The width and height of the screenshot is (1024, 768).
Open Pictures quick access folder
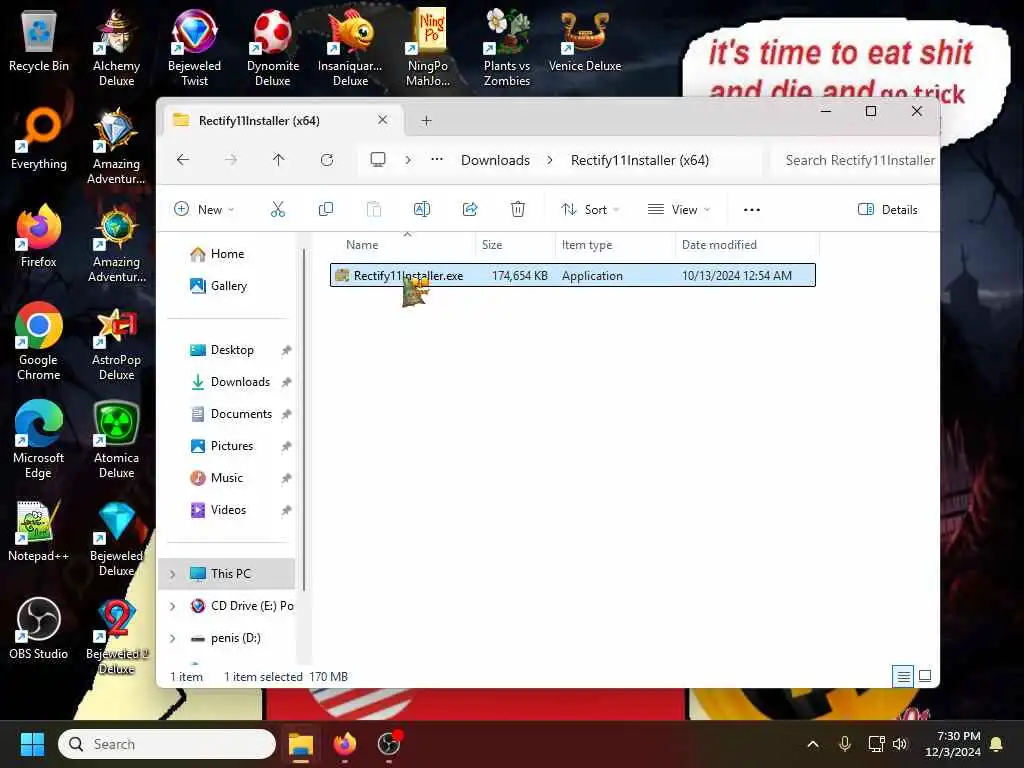232,446
